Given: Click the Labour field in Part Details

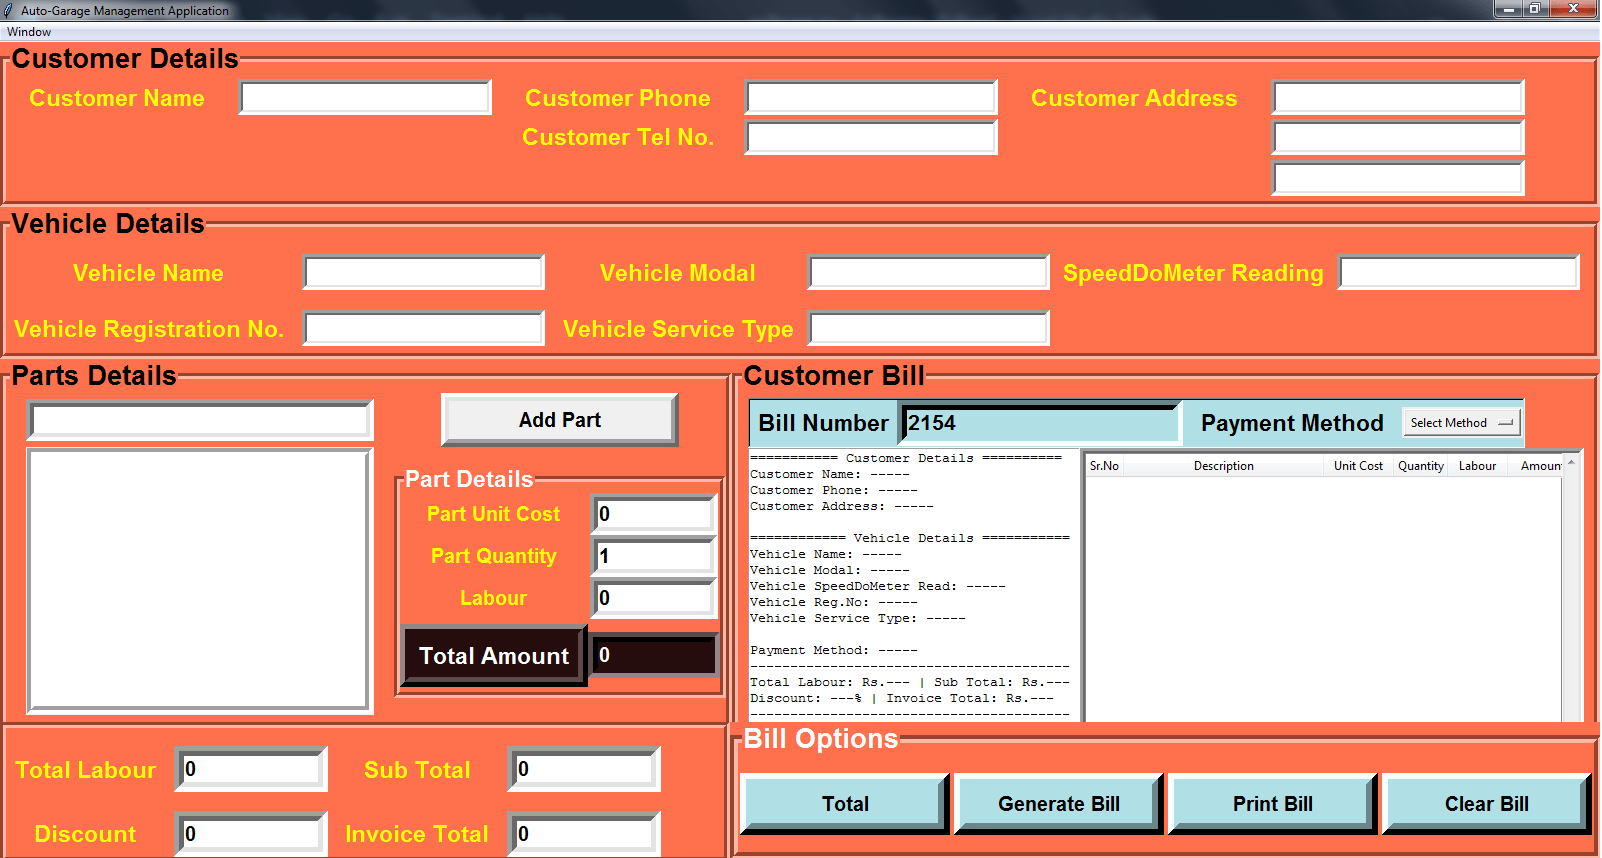Looking at the screenshot, I should tap(654, 598).
